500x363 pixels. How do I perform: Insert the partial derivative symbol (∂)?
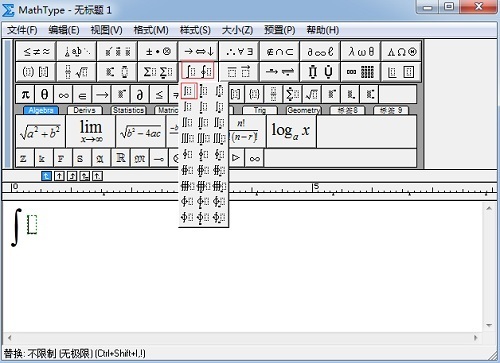pos(140,95)
